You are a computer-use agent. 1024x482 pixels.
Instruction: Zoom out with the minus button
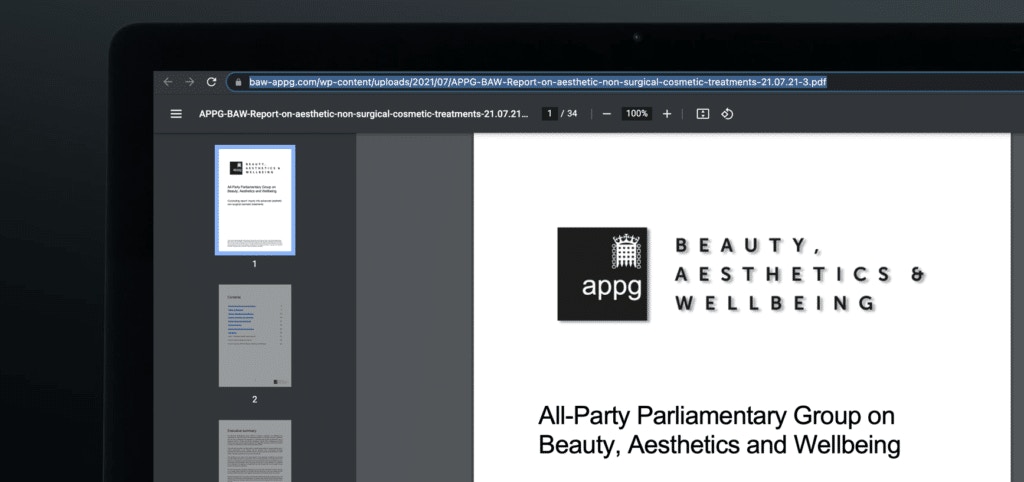pyautogui.click(x=606, y=114)
